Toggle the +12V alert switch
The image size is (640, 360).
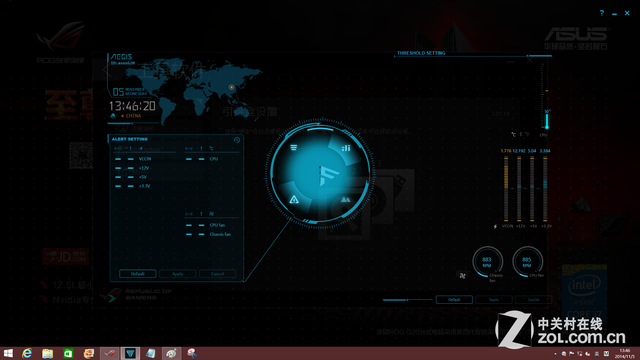click(118, 168)
